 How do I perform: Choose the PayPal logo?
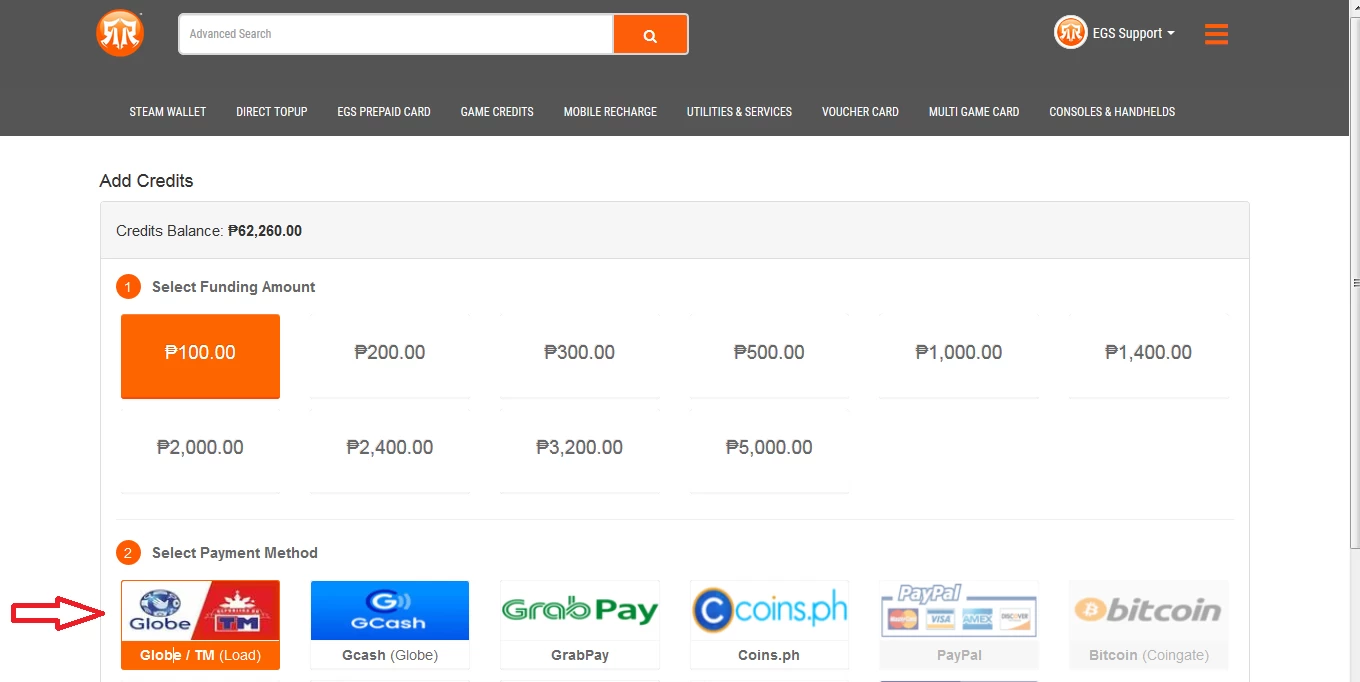click(959, 610)
